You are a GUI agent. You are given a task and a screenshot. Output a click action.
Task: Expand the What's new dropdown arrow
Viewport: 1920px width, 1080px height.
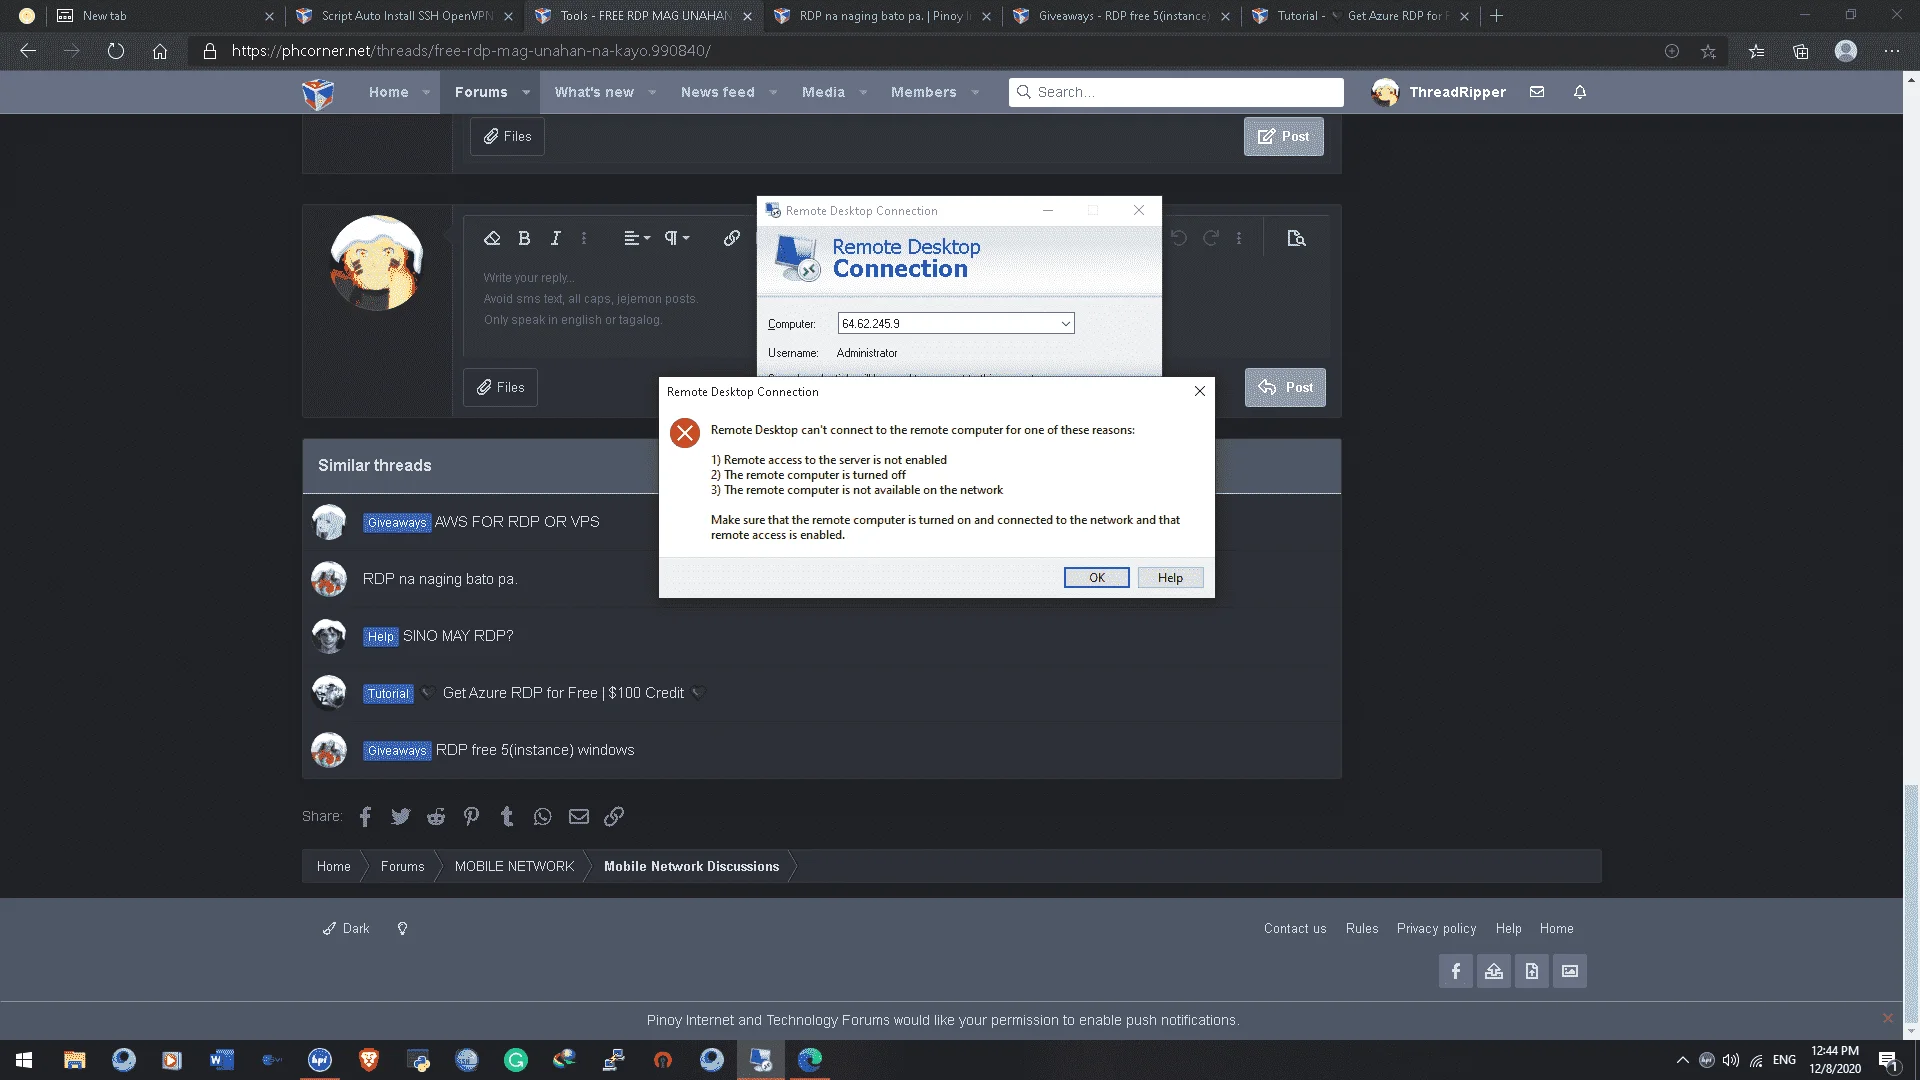pos(652,92)
